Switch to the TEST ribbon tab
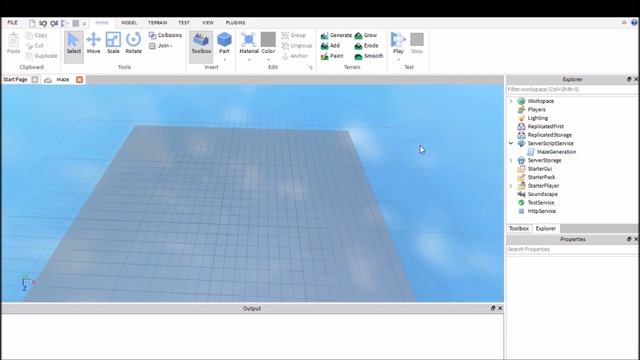Screen dimensions: 640x360 pyautogui.click(x=184, y=23)
